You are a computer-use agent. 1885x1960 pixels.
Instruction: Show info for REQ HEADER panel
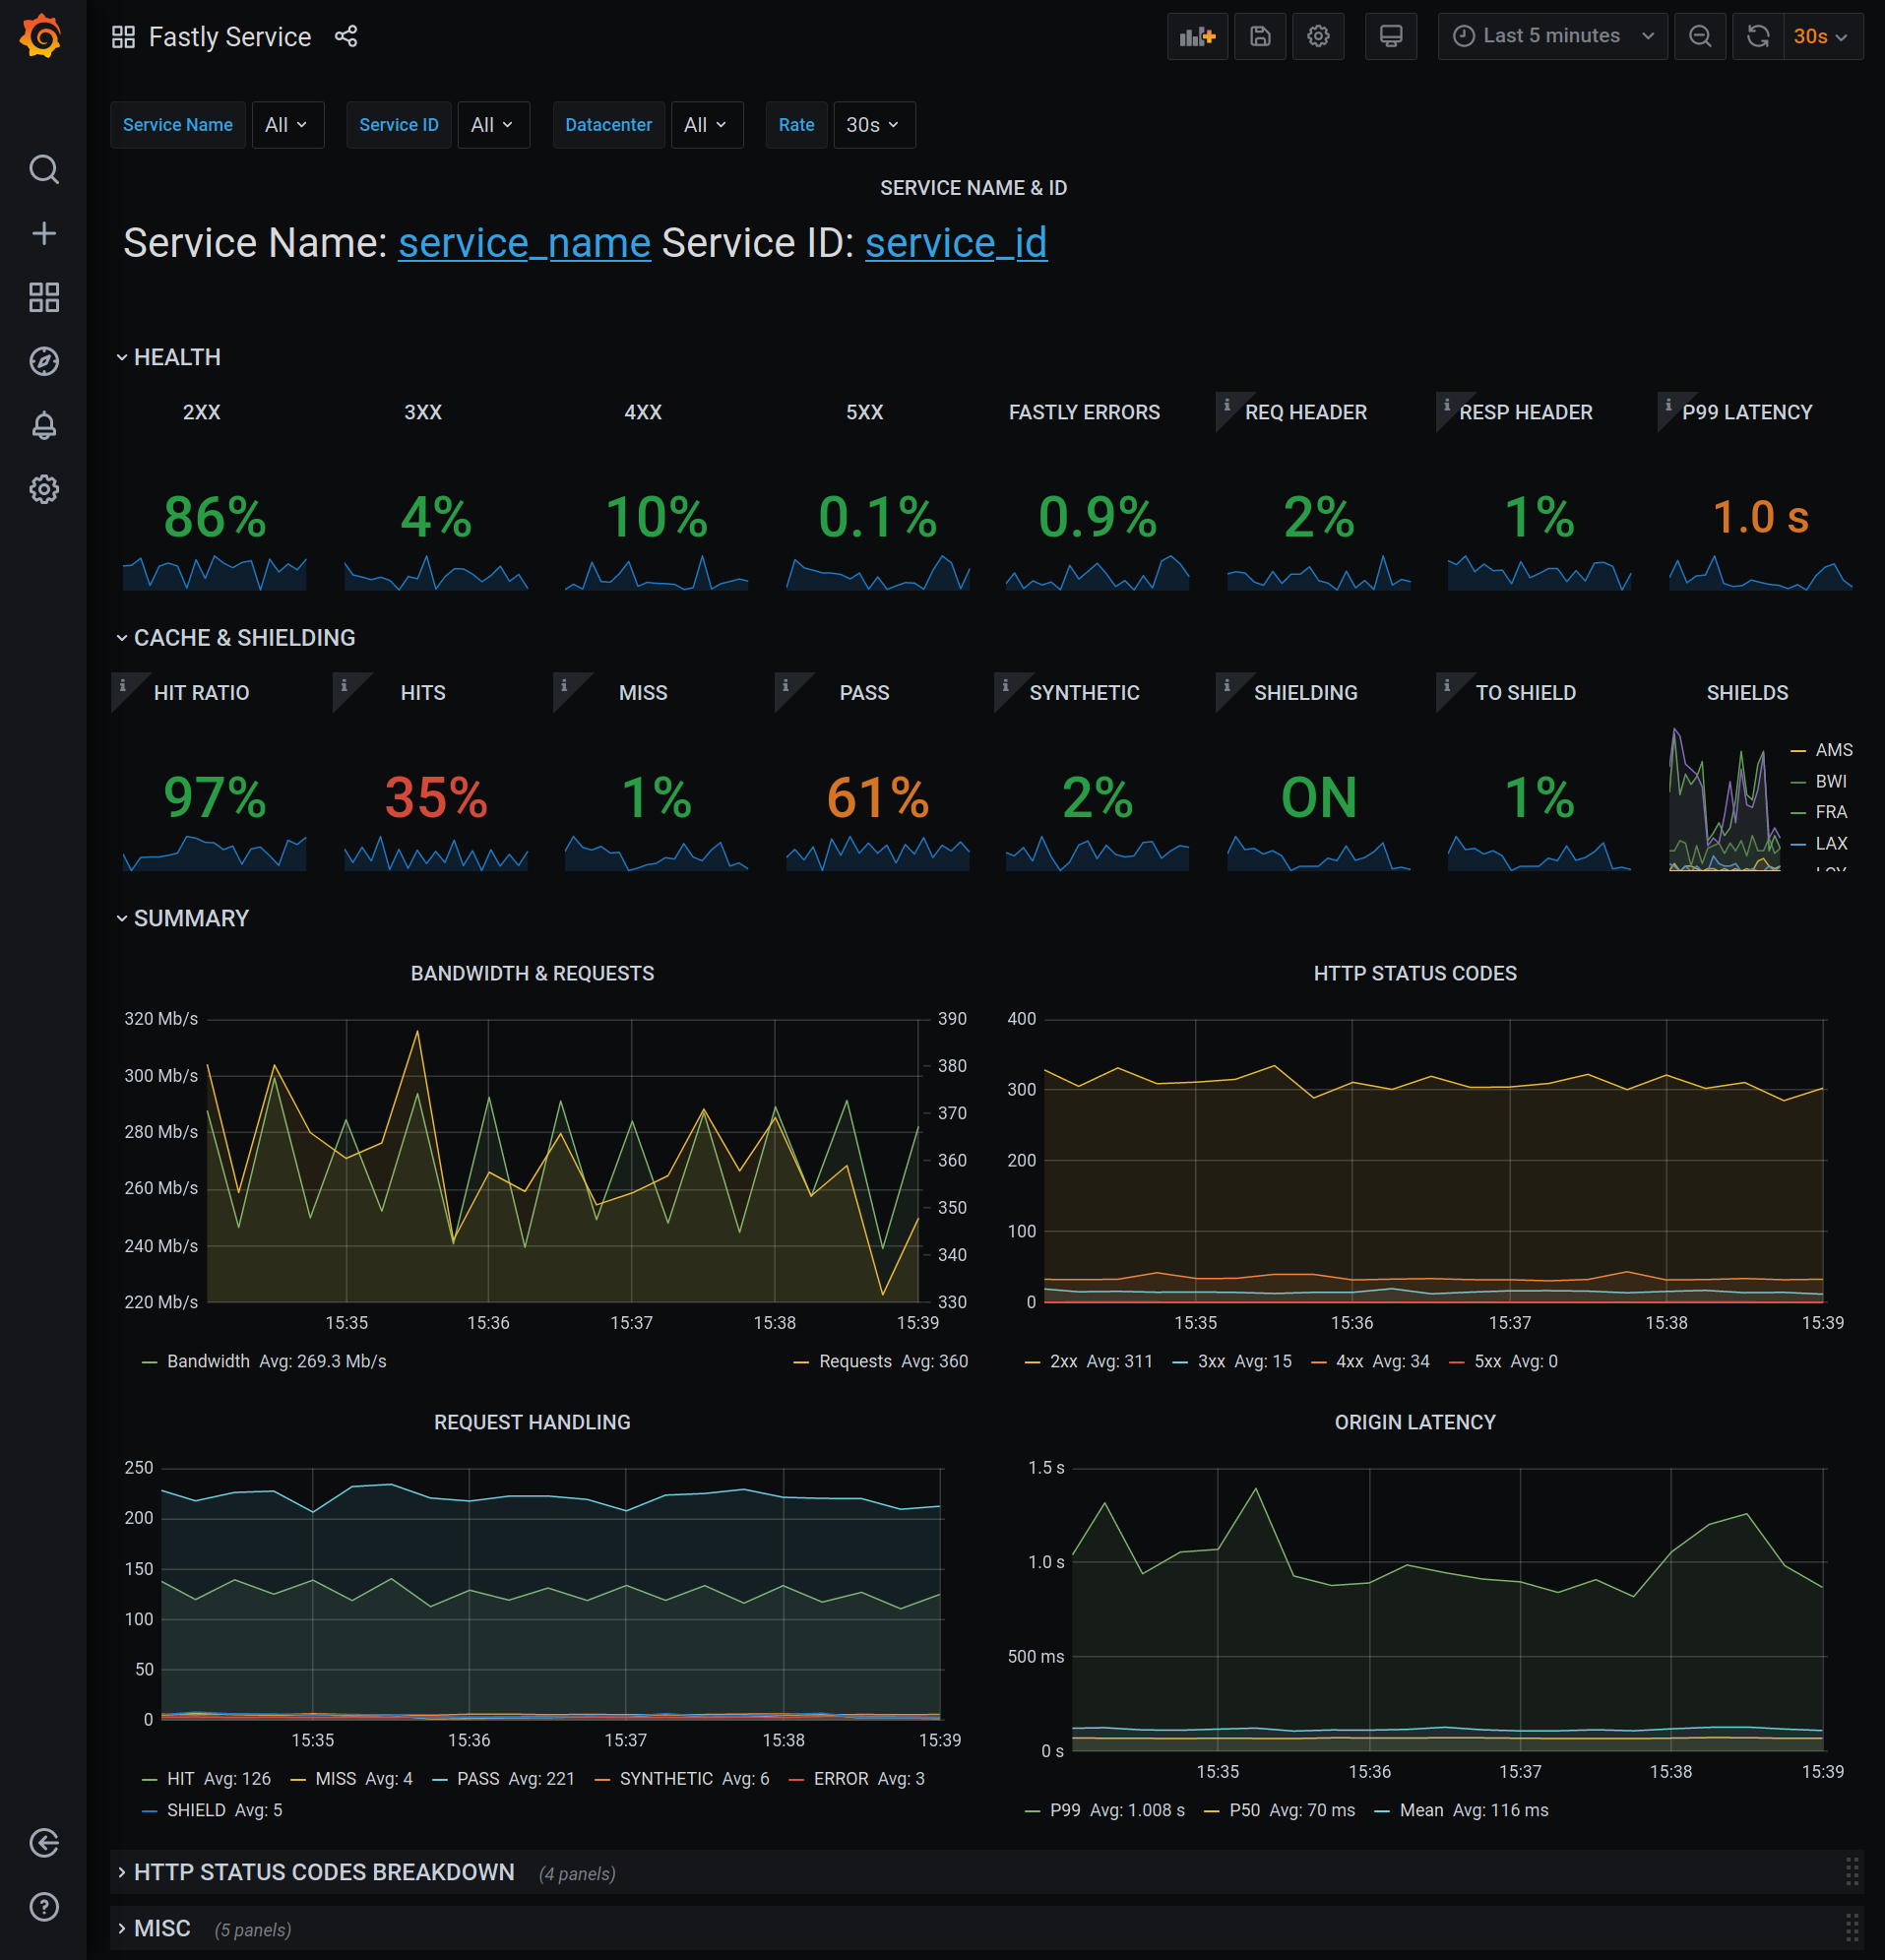[x=1227, y=404]
